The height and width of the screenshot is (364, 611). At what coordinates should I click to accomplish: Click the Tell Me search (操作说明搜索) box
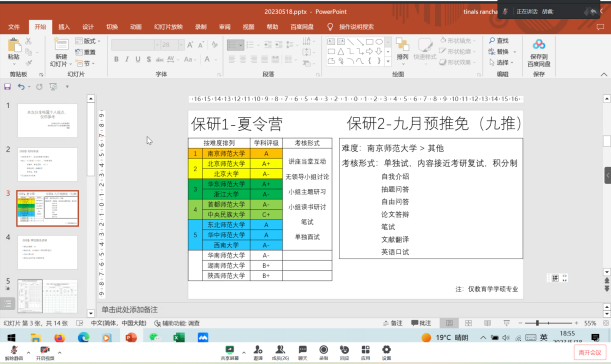(351, 27)
